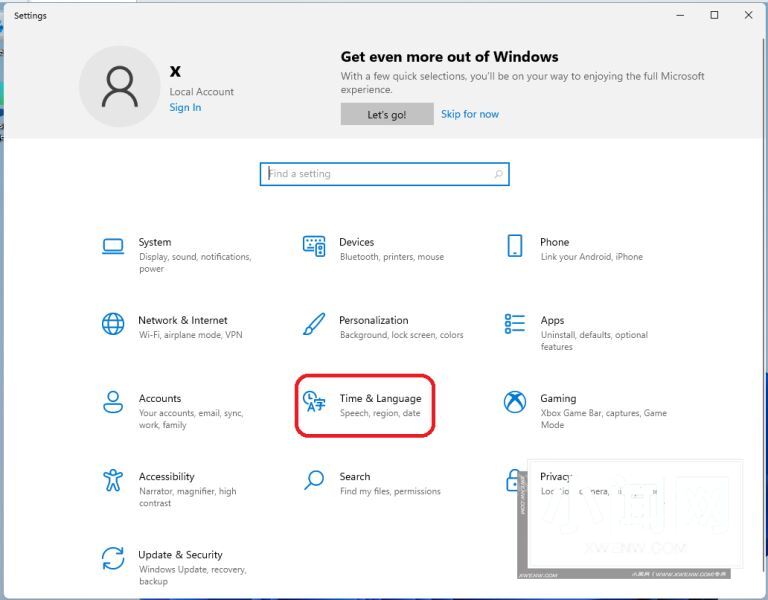The width and height of the screenshot is (768, 600).
Task: Open the Privacy padlock icon
Action: click(513, 480)
